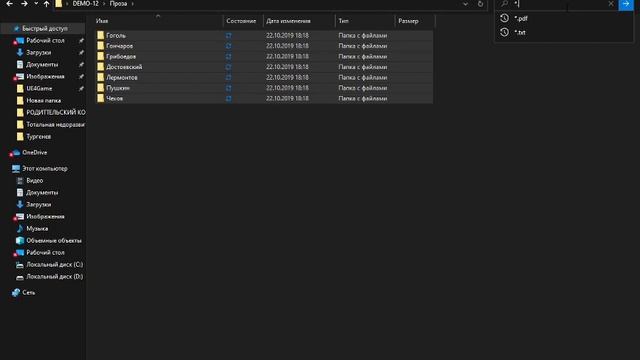Open Новая папка in sidebar

pyautogui.click(x=44, y=100)
